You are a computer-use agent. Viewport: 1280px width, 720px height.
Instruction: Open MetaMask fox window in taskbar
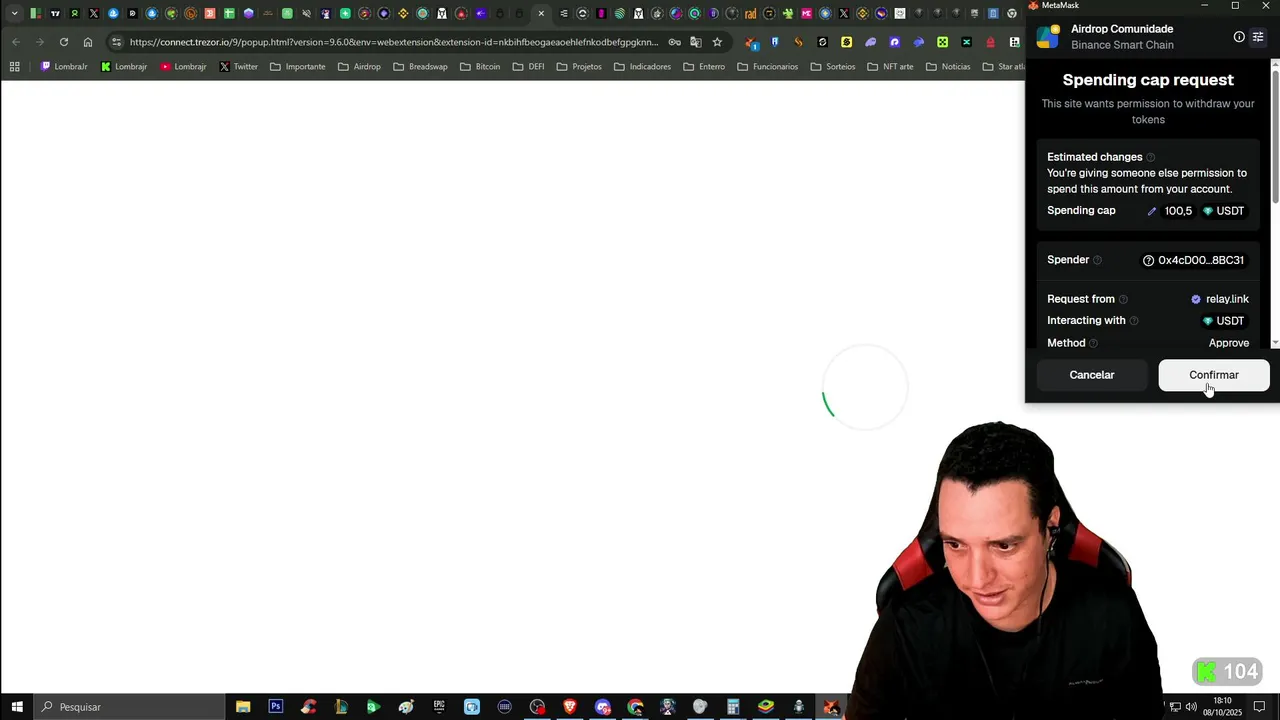point(831,707)
